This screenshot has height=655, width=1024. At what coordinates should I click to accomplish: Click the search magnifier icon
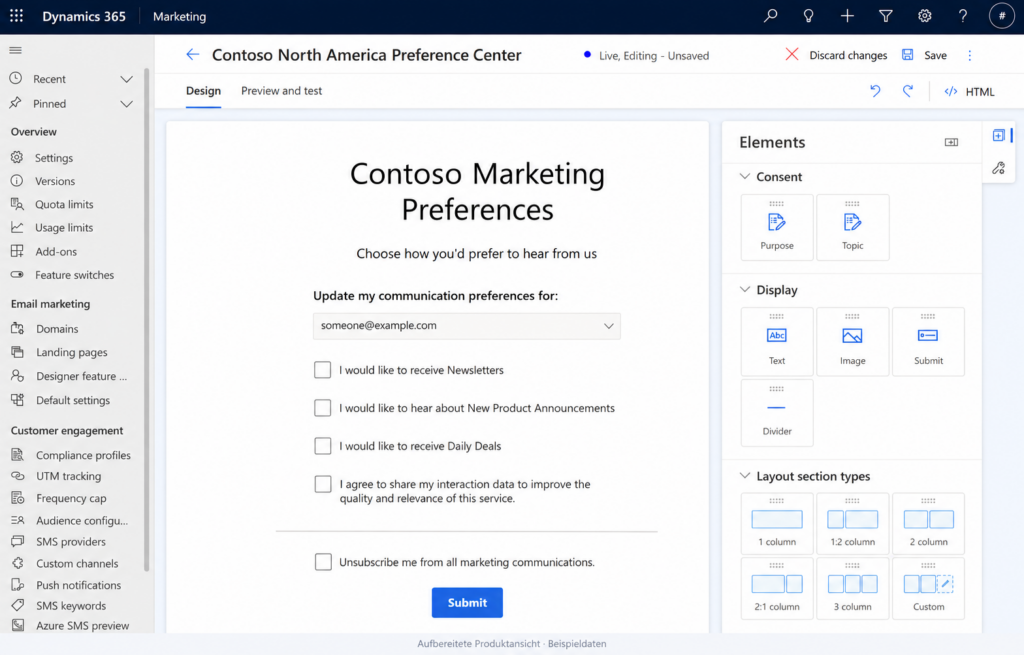click(771, 16)
